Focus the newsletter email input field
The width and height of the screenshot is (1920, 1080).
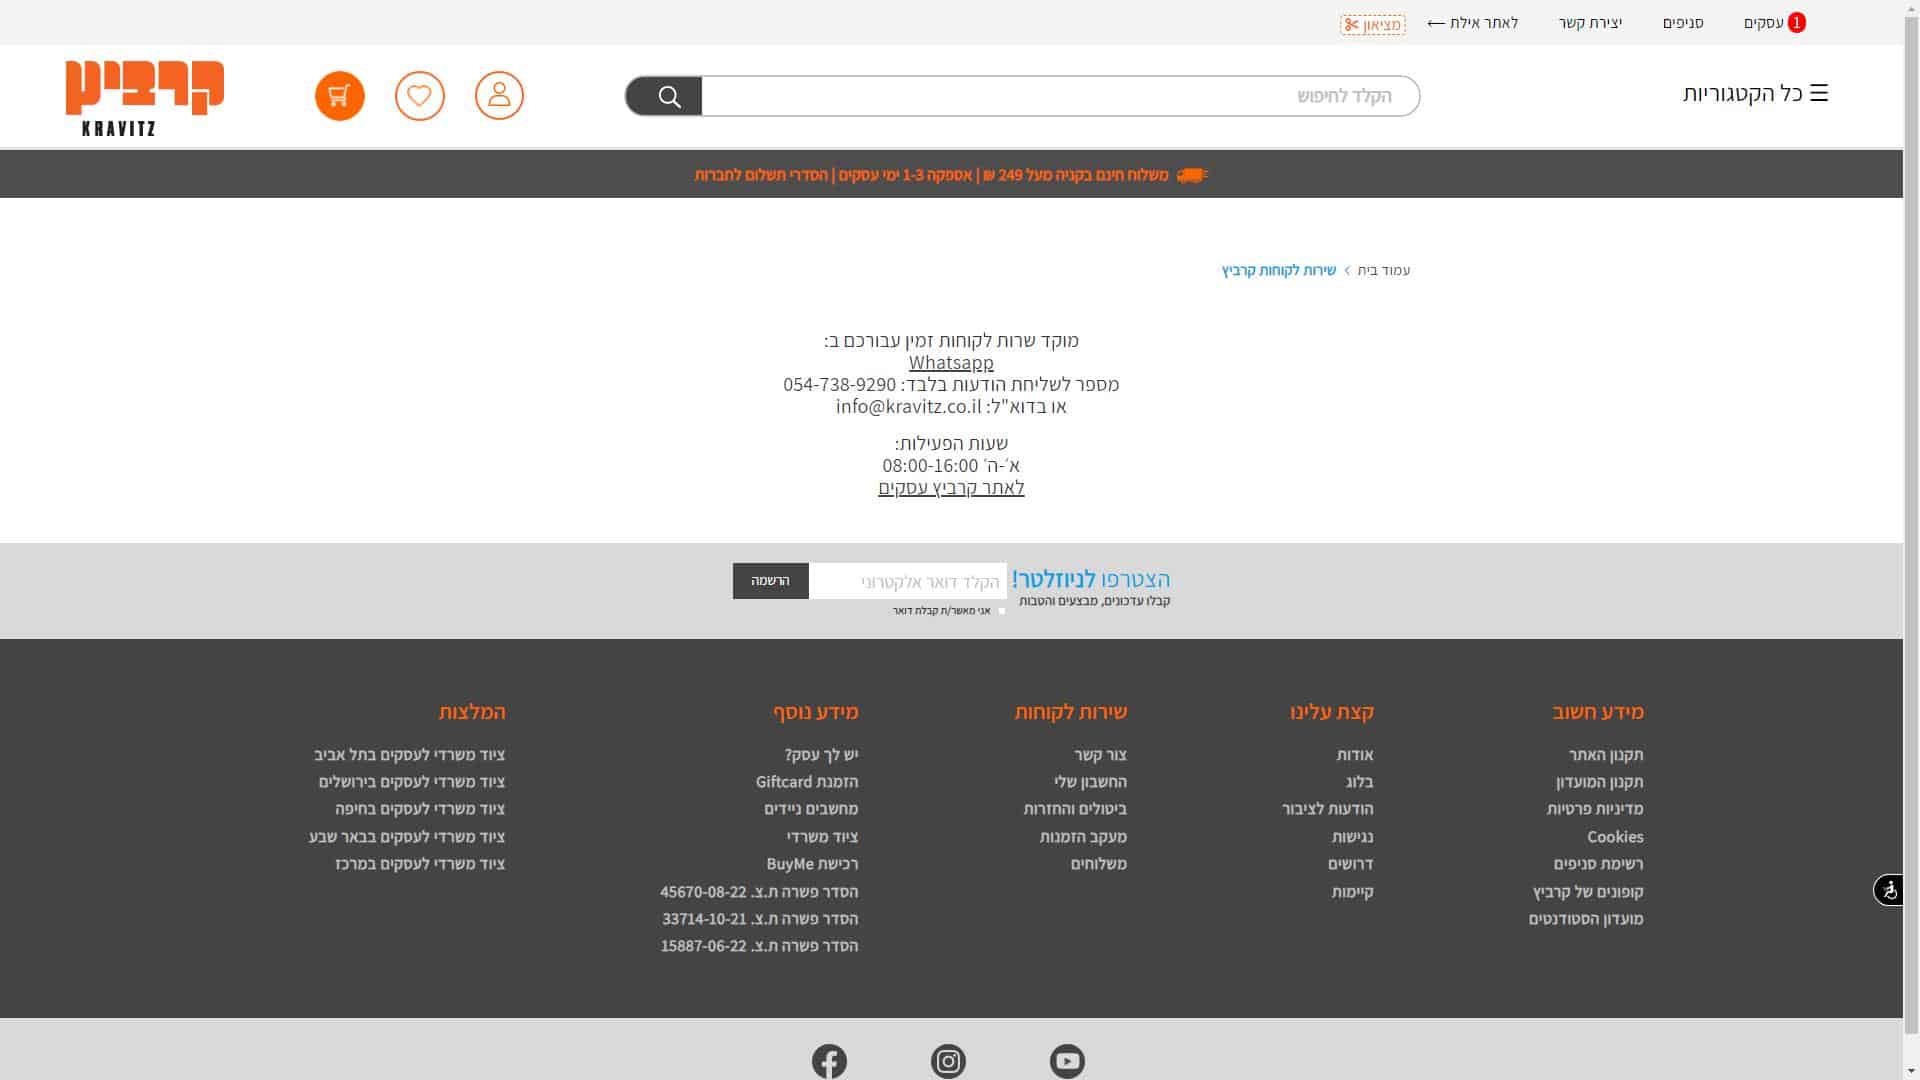907,581
